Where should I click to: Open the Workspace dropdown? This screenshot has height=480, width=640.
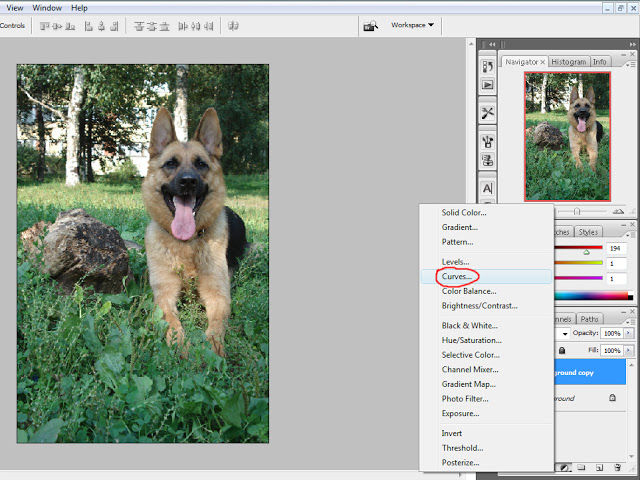(412, 25)
